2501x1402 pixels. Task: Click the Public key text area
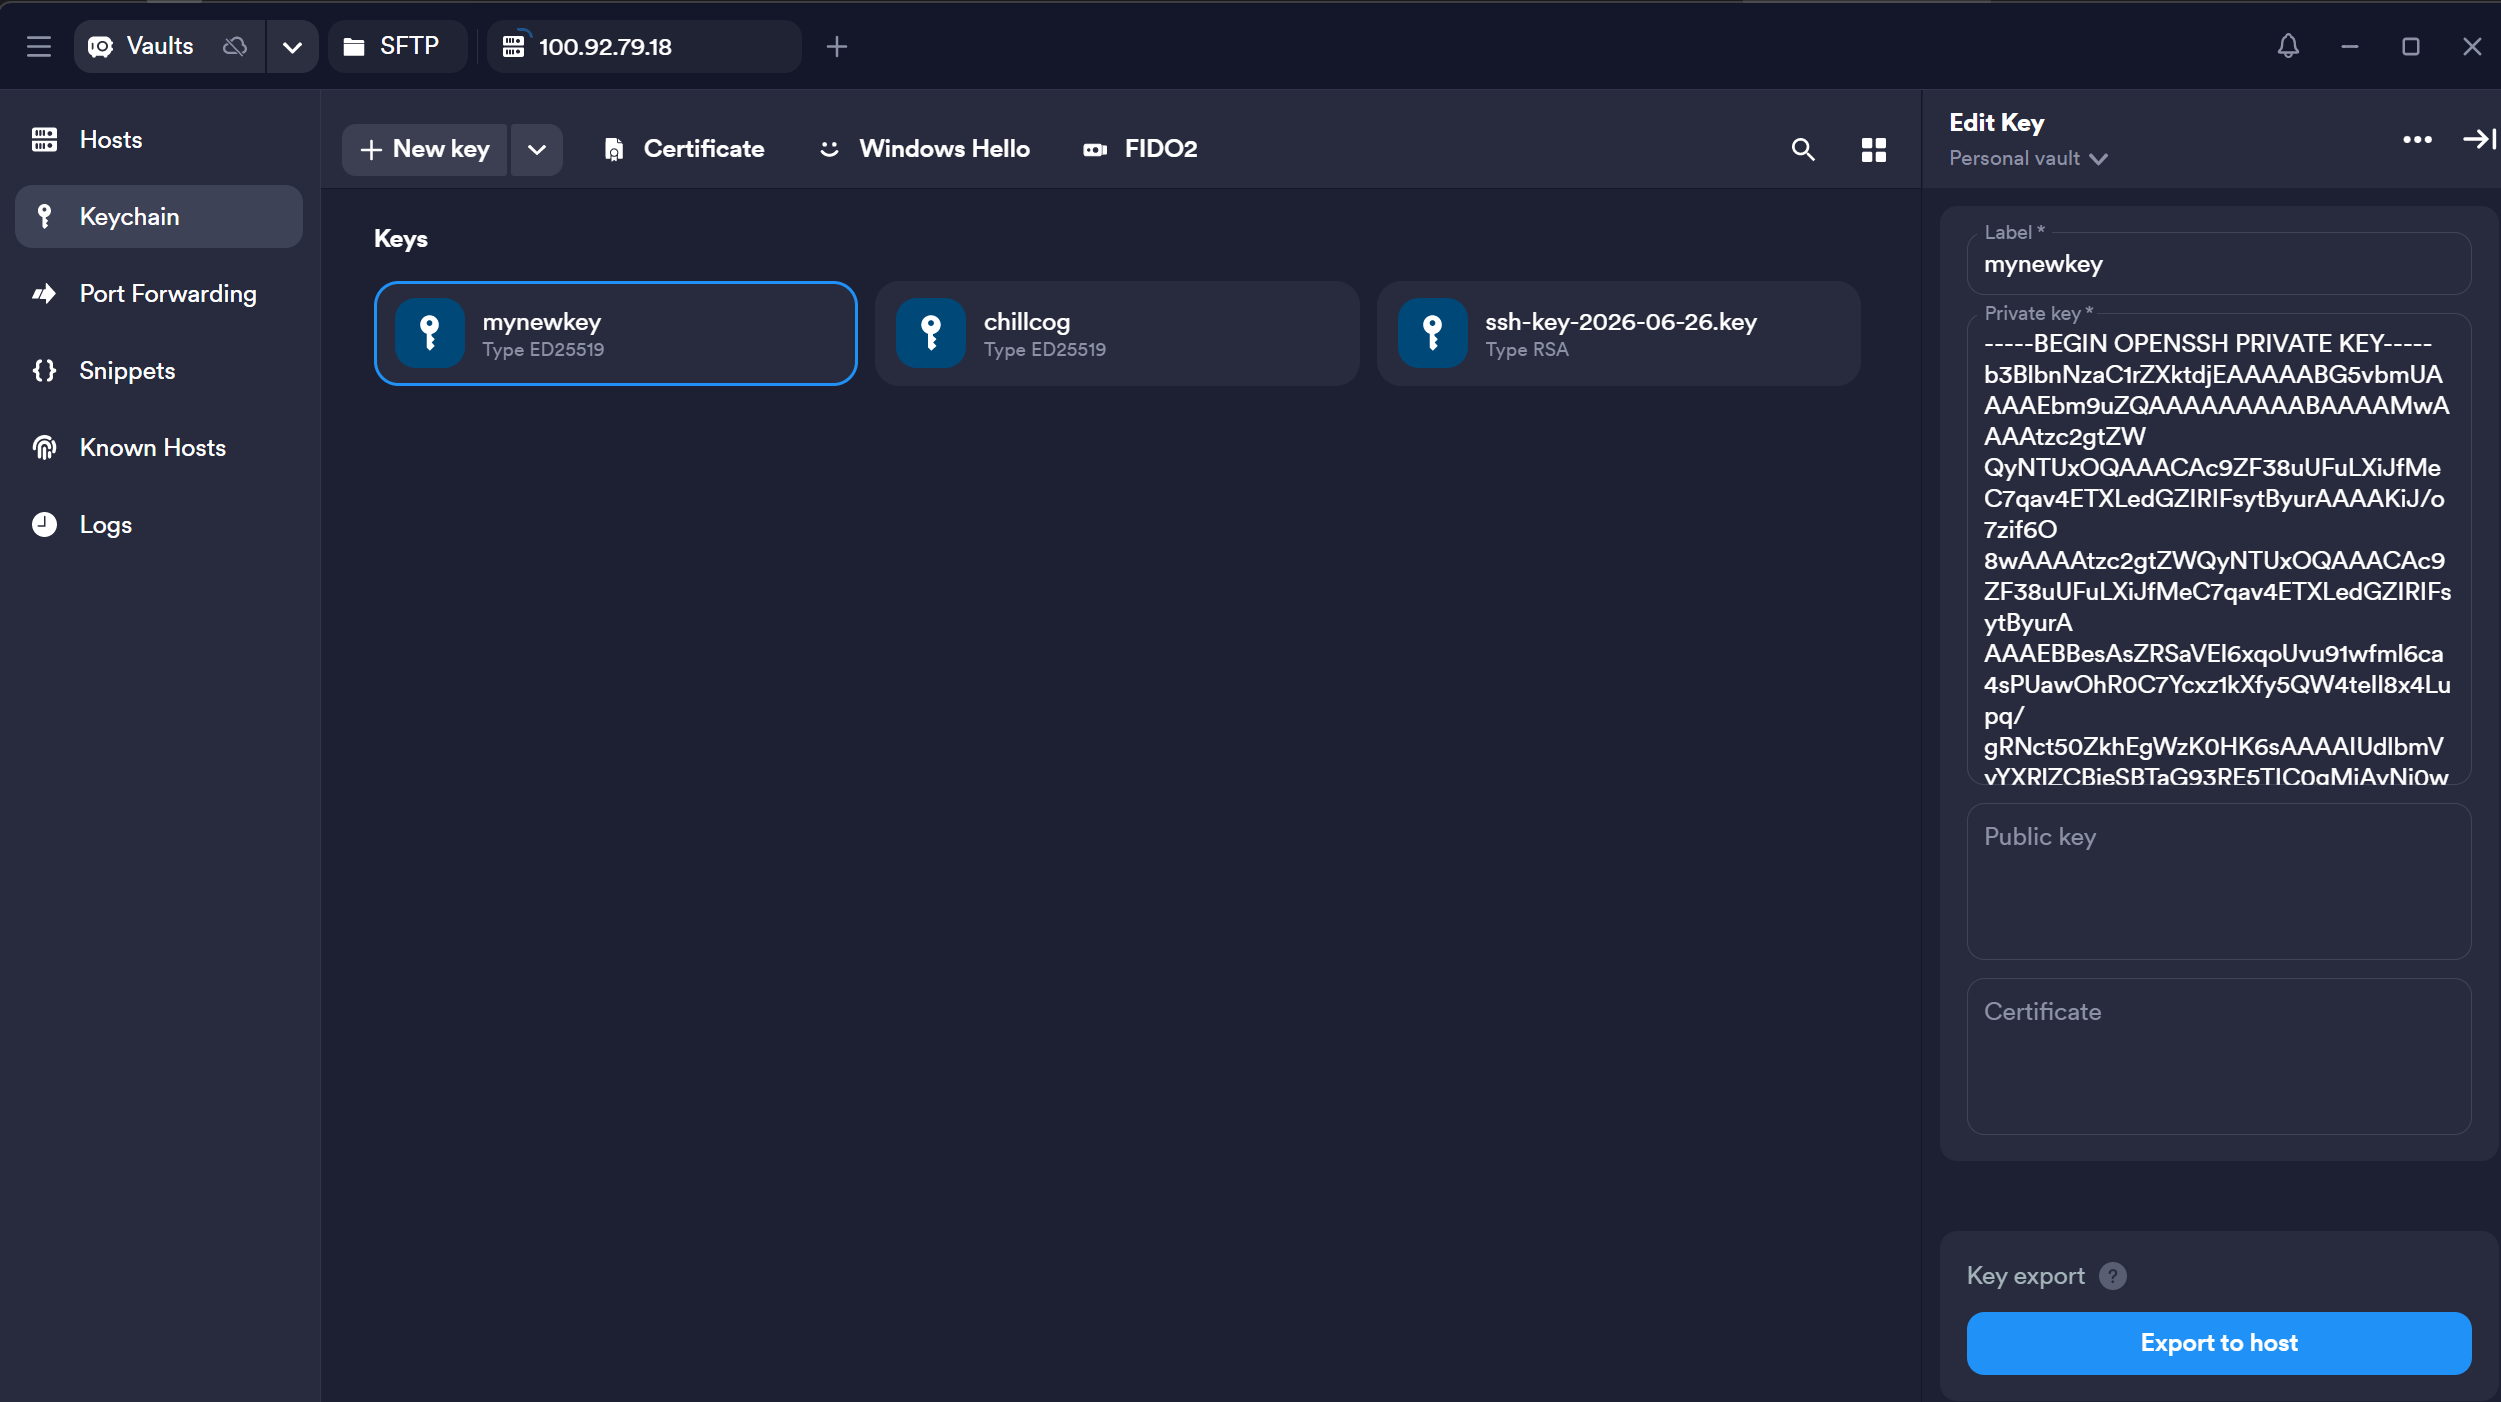pyautogui.click(x=2218, y=881)
